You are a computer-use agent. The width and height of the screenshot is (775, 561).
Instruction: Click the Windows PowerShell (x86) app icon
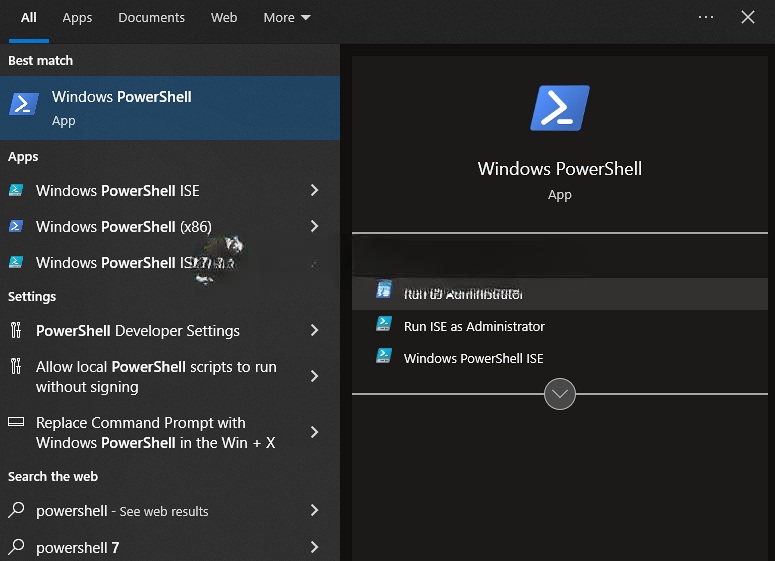[x=16, y=227]
